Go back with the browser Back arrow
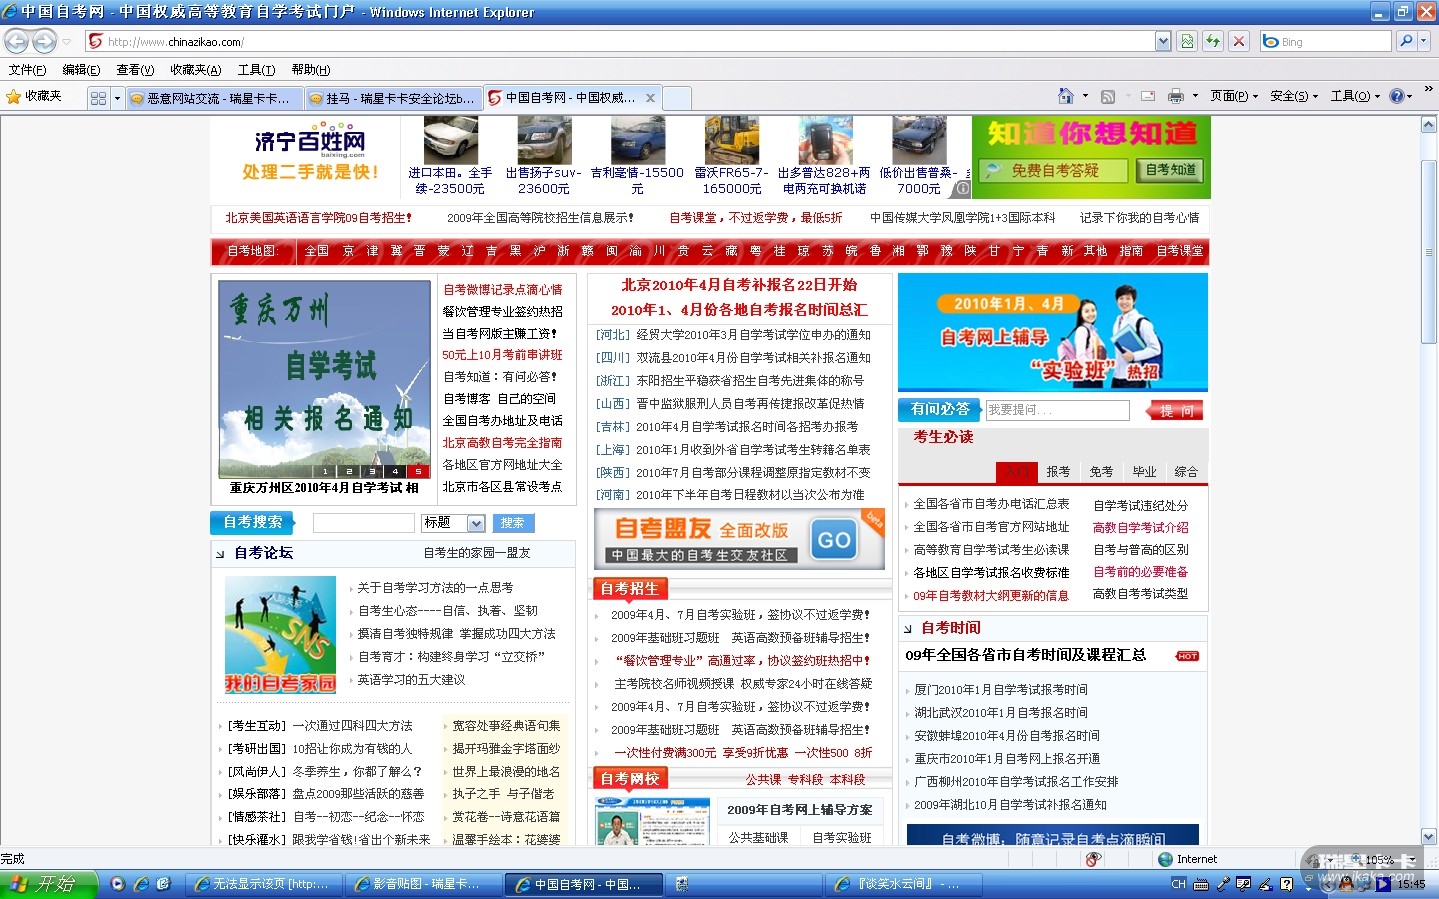Viewport: 1439px width, 899px height. tap(16, 41)
